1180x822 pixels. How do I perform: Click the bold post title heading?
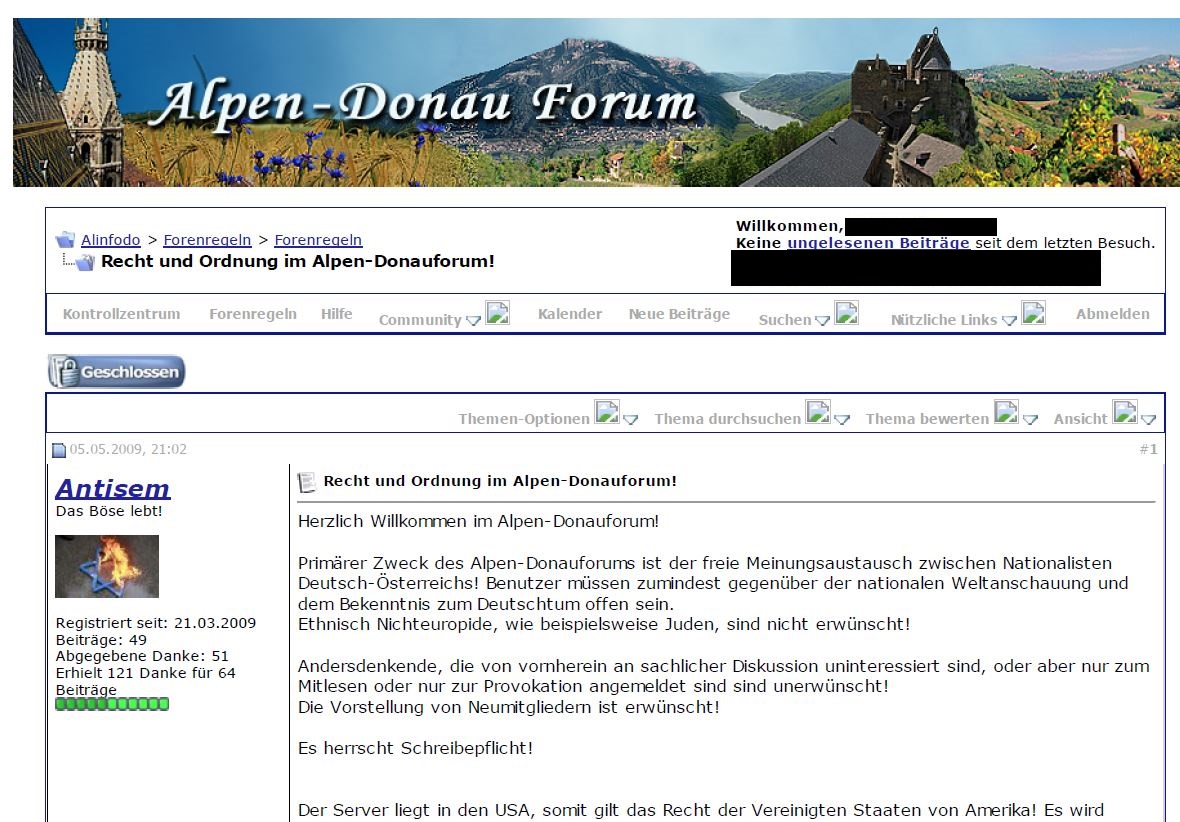500,481
